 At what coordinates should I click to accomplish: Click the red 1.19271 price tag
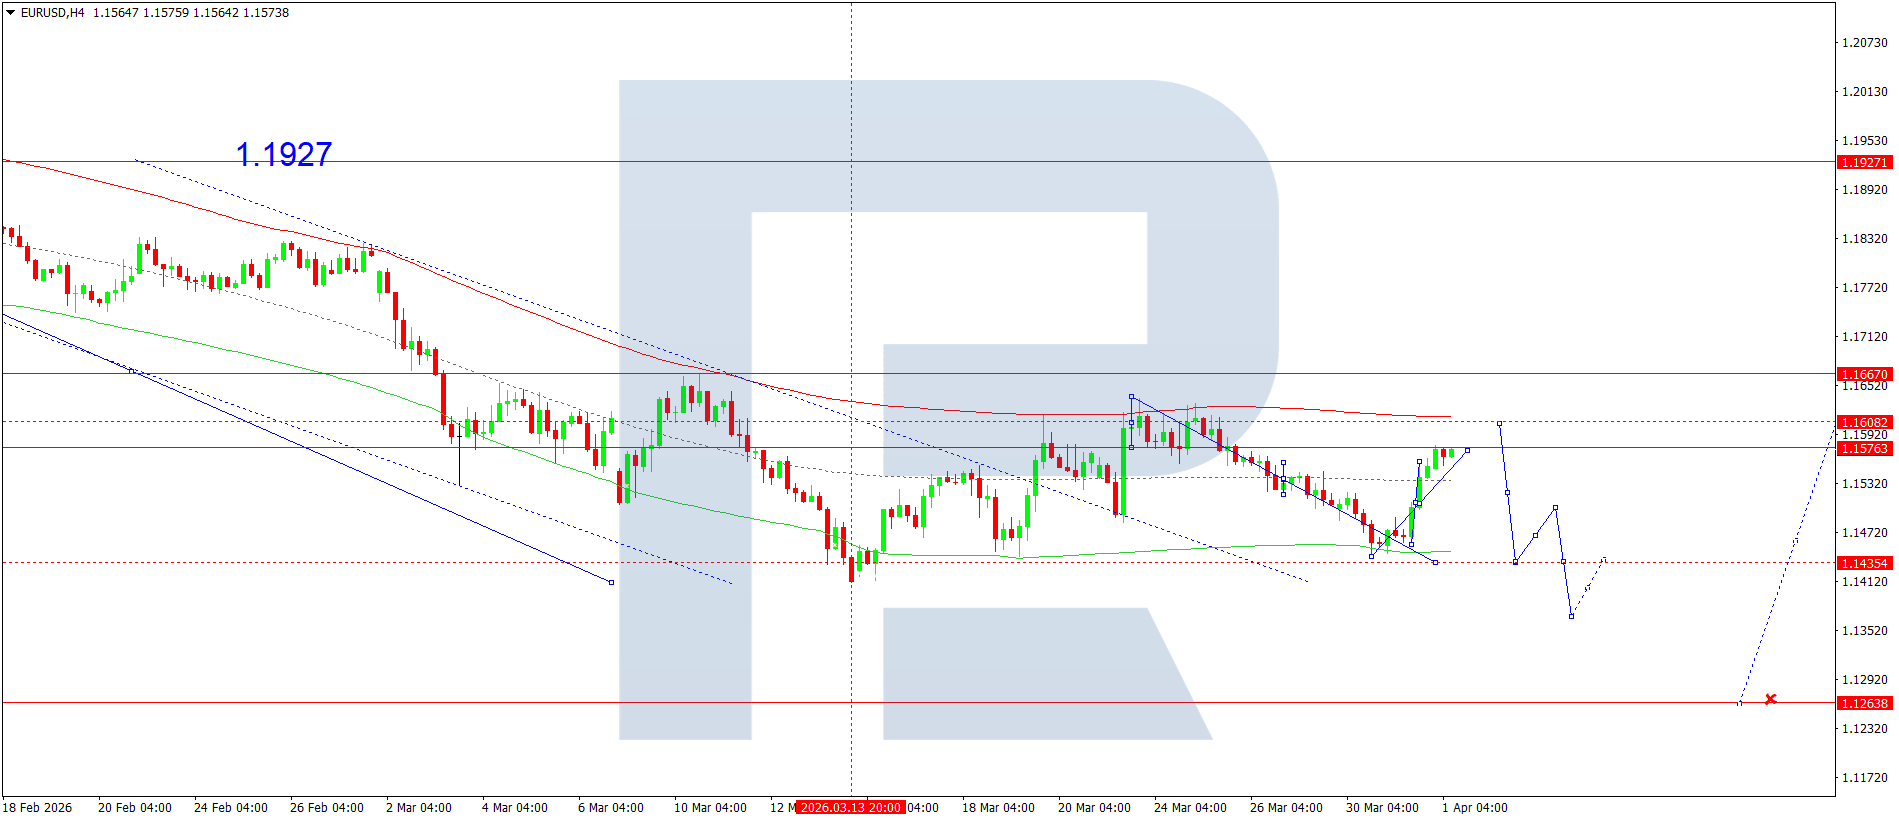coord(1864,162)
